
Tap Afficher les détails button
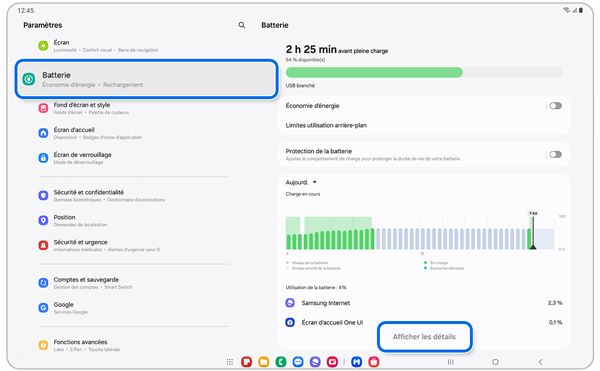(x=424, y=337)
